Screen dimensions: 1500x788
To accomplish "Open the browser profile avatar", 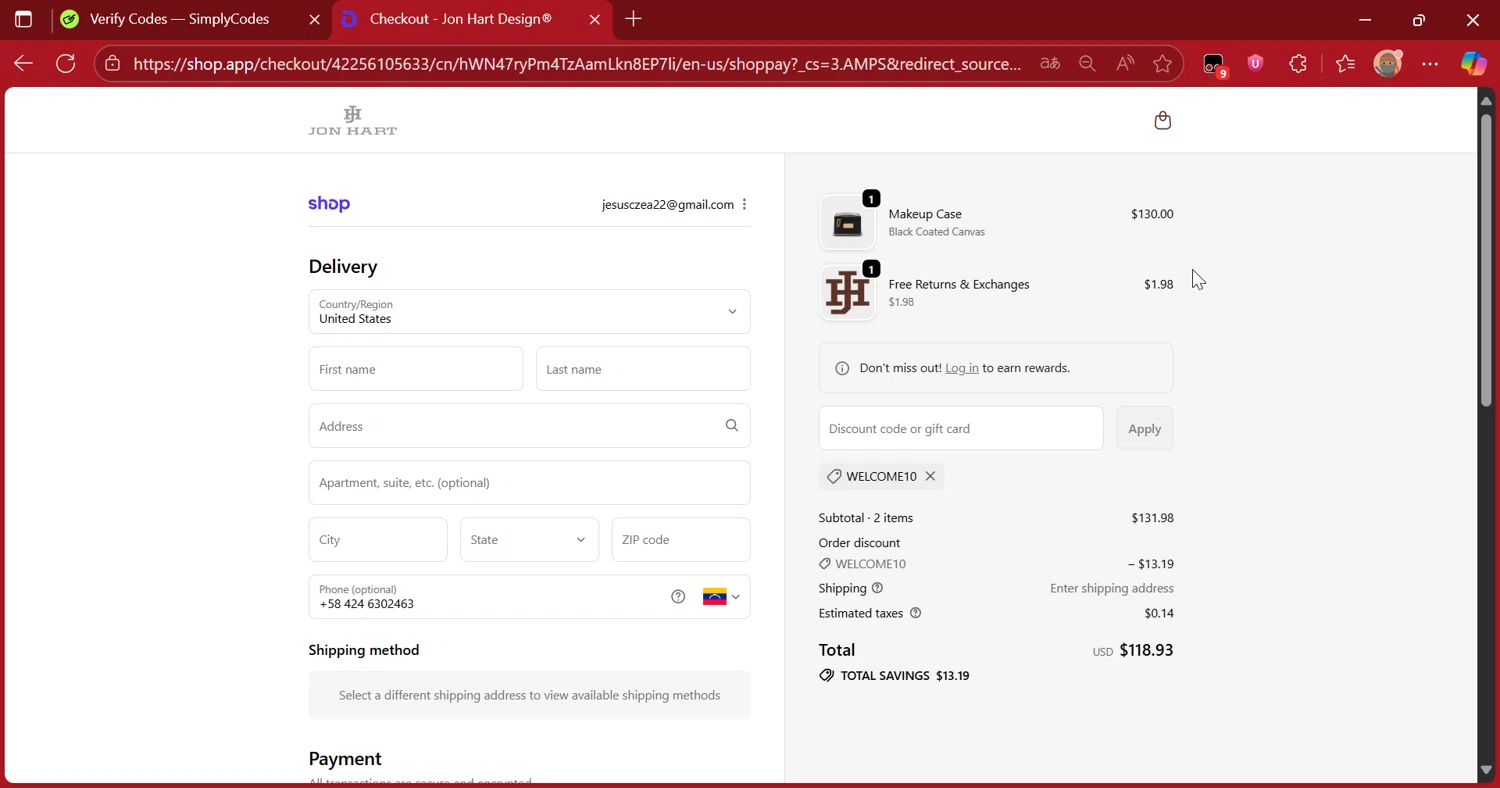I will click(x=1388, y=64).
